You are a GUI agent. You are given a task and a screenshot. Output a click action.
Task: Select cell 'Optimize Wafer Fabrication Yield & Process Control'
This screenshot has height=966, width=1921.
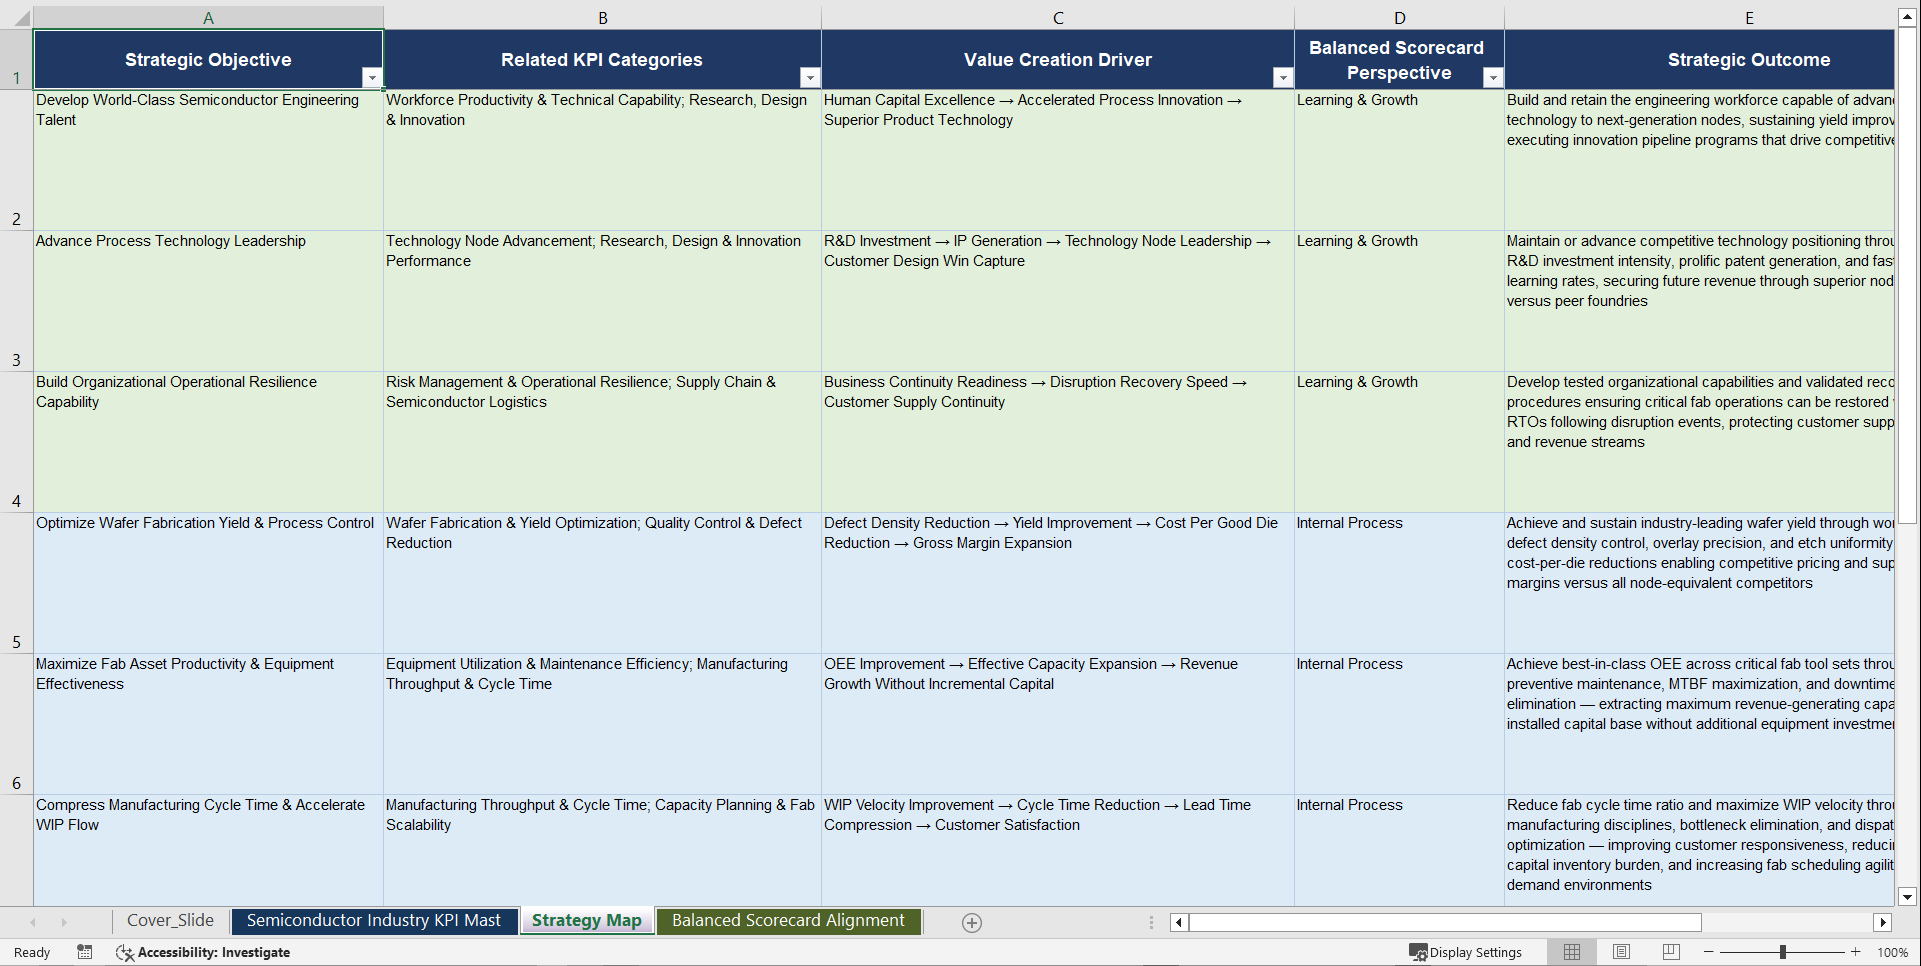[x=208, y=583]
